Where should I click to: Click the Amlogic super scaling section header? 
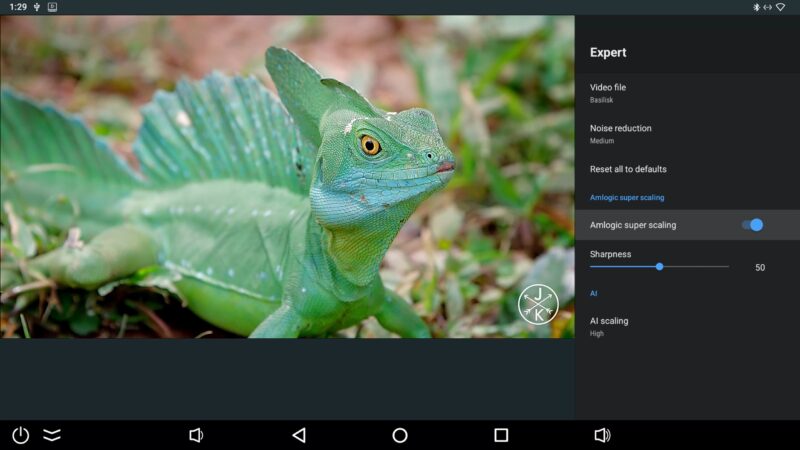click(x=627, y=197)
